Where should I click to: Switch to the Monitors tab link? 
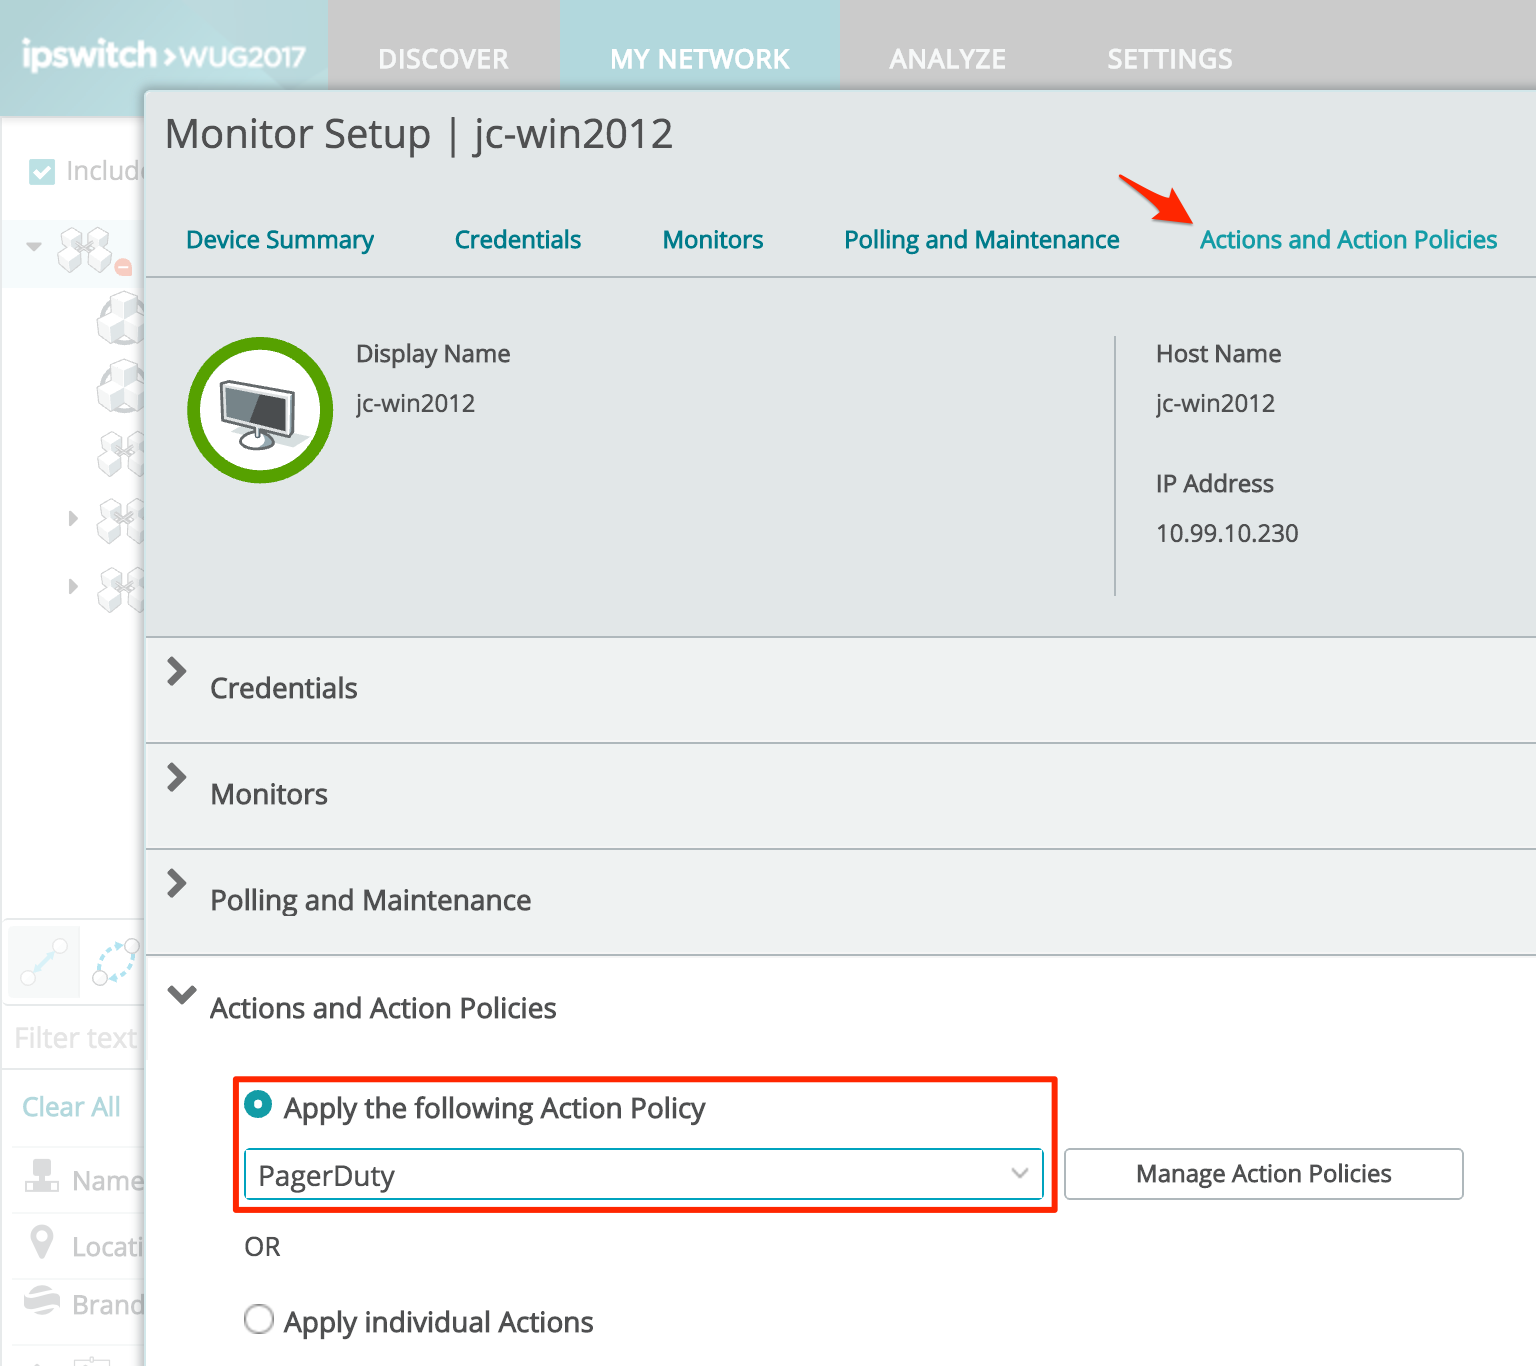tap(712, 240)
